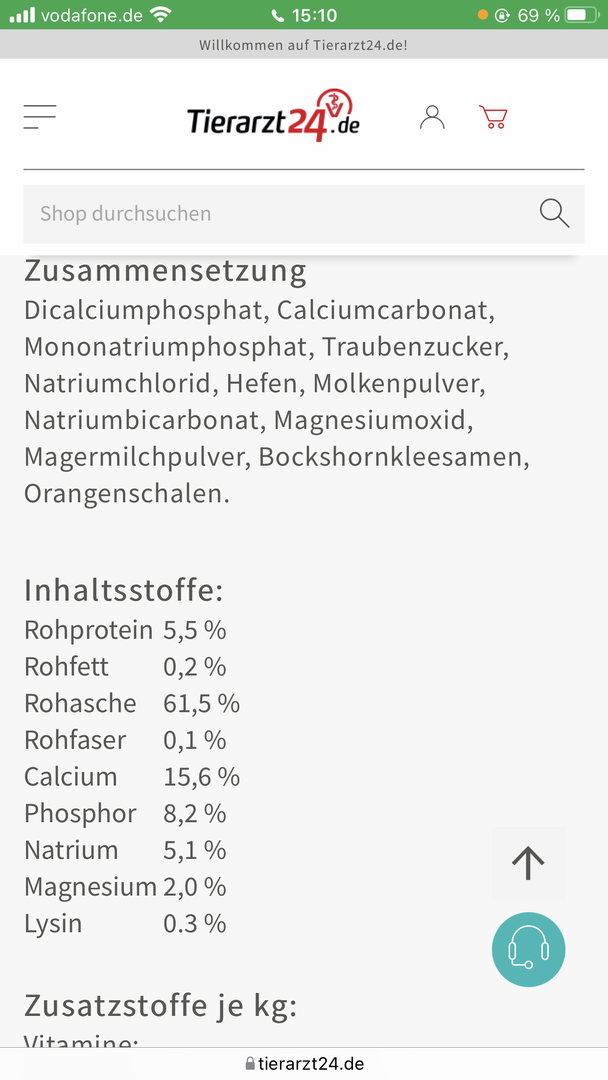Tap the Calcium value 15,6 %

(201, 777)
